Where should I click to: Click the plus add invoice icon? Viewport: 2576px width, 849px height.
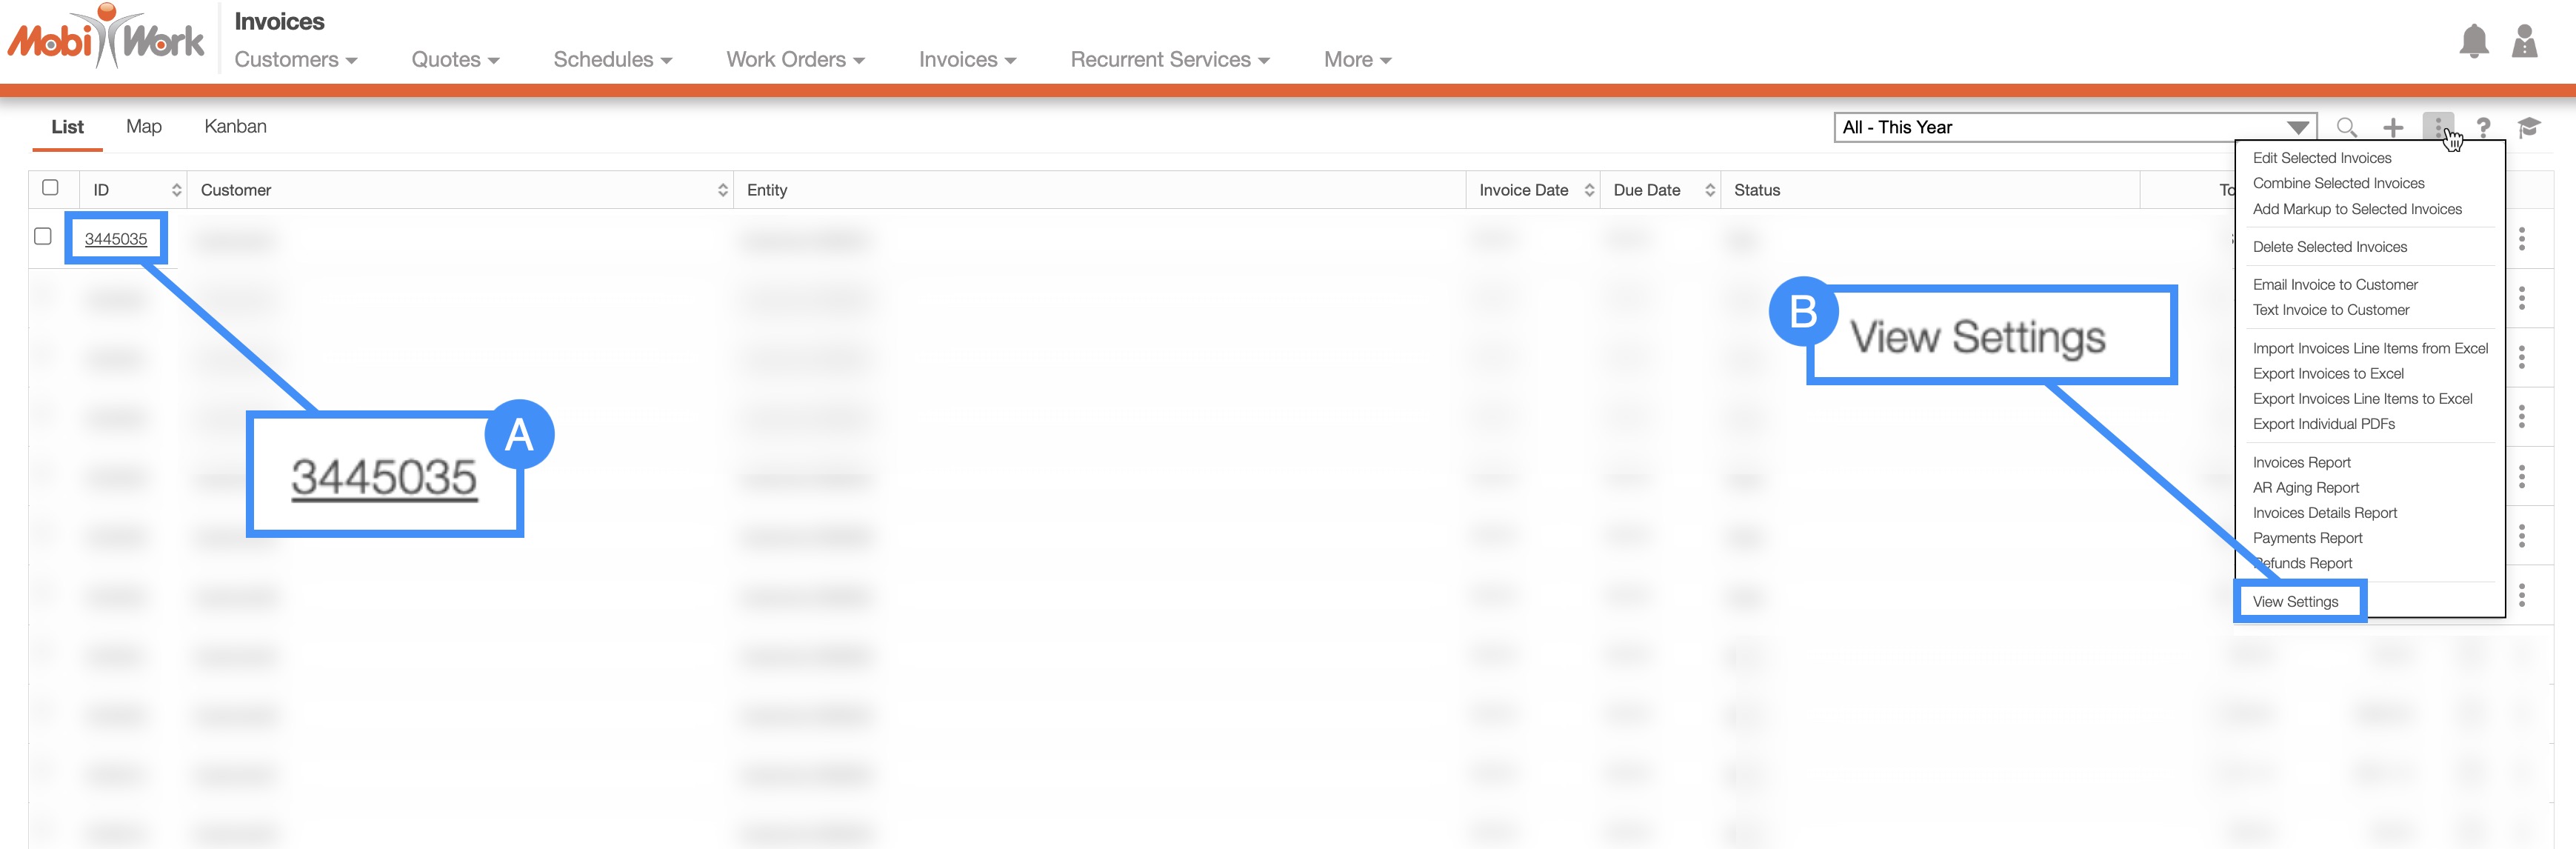[2393, 127]
